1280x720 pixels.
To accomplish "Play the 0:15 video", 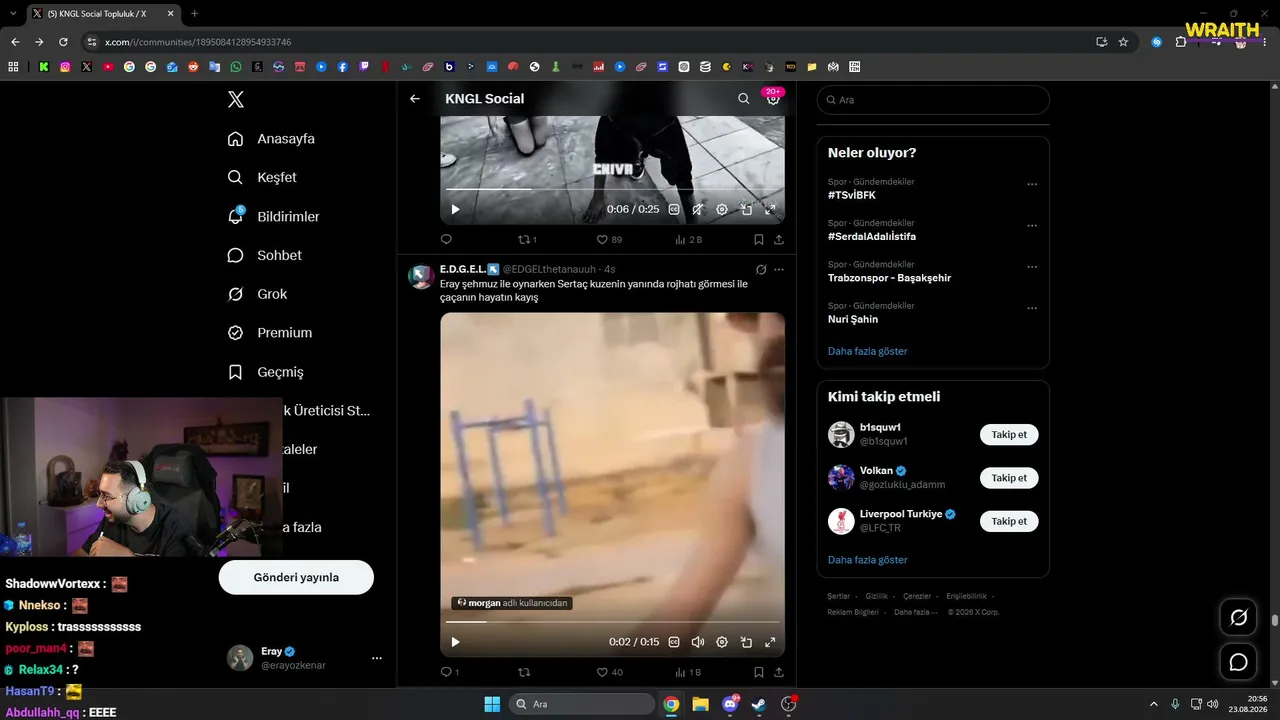I will pos(455,642).
